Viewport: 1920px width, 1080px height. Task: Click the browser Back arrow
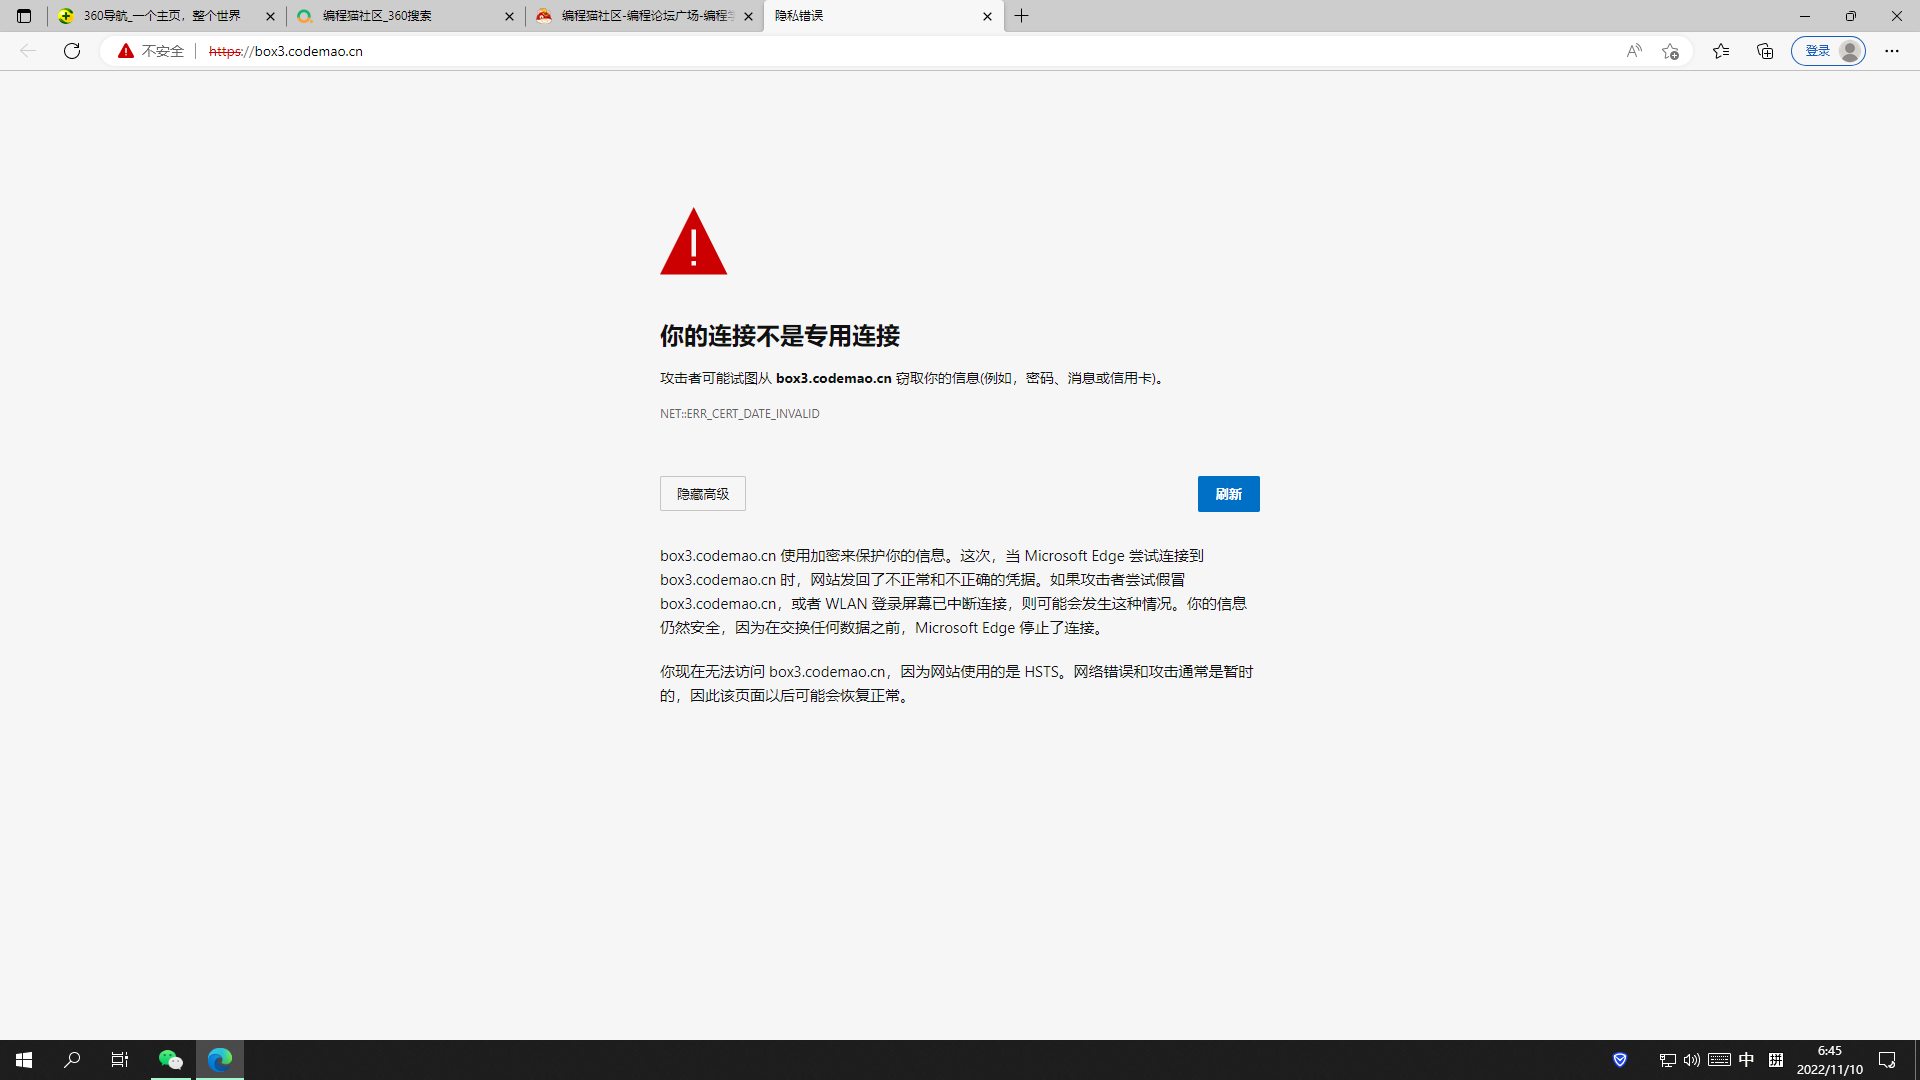click(x=28, y=51)
